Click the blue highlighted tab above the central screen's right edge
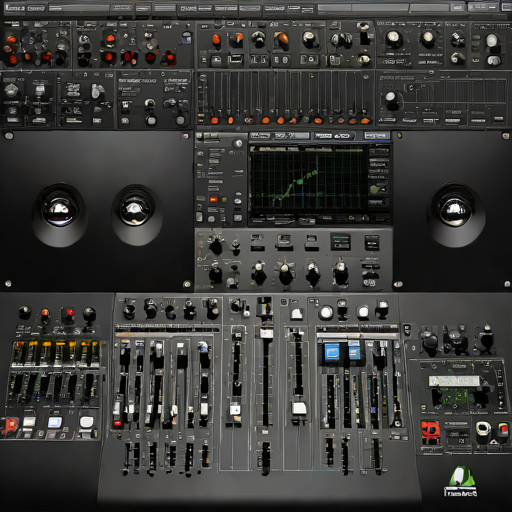This screenshot has height=512, width=512. coord(376,136)
